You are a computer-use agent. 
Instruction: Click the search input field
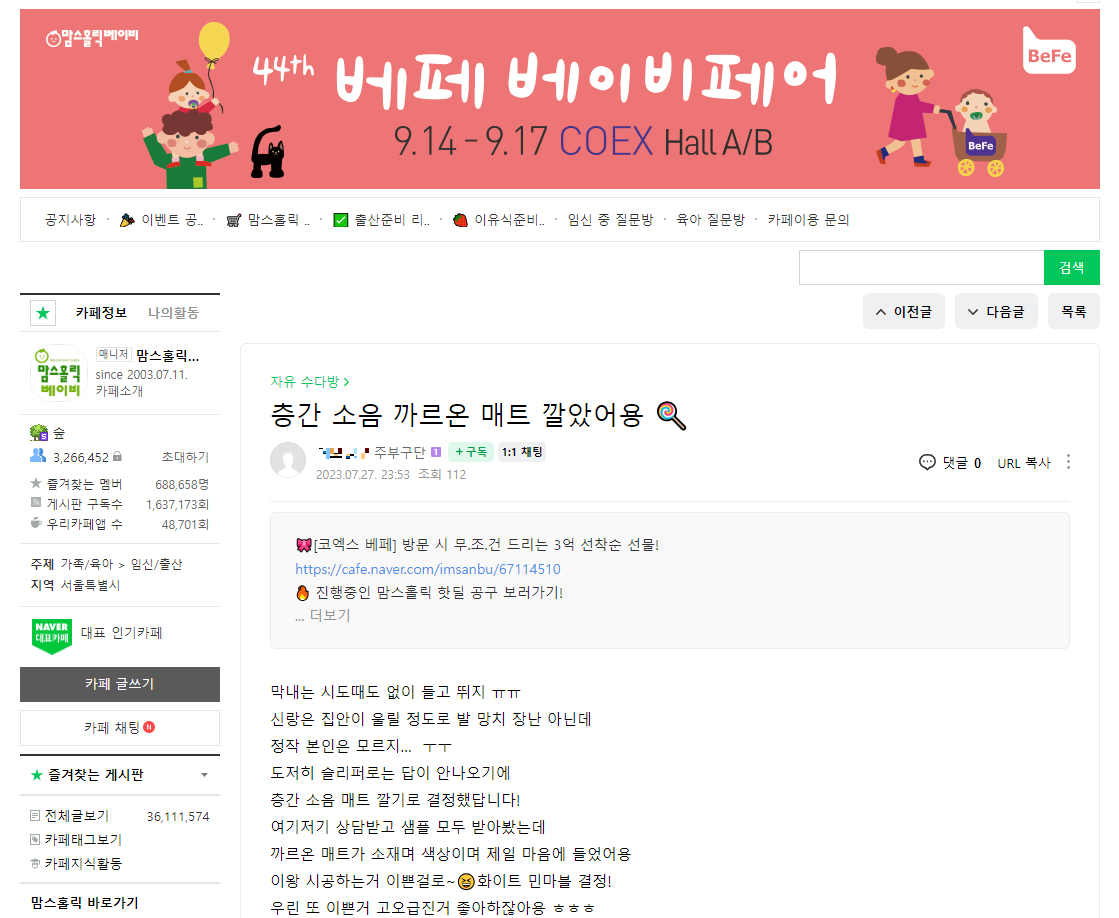coord(921,268)
